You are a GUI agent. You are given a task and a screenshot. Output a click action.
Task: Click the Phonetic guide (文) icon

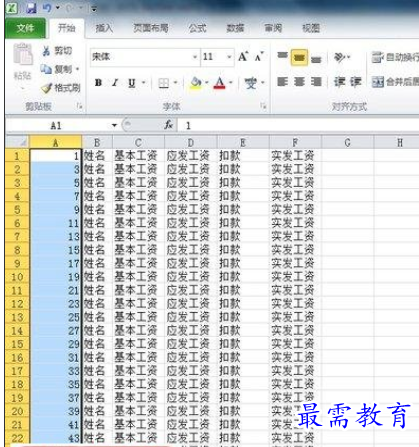pyautogui.click(x=251, y=83)
